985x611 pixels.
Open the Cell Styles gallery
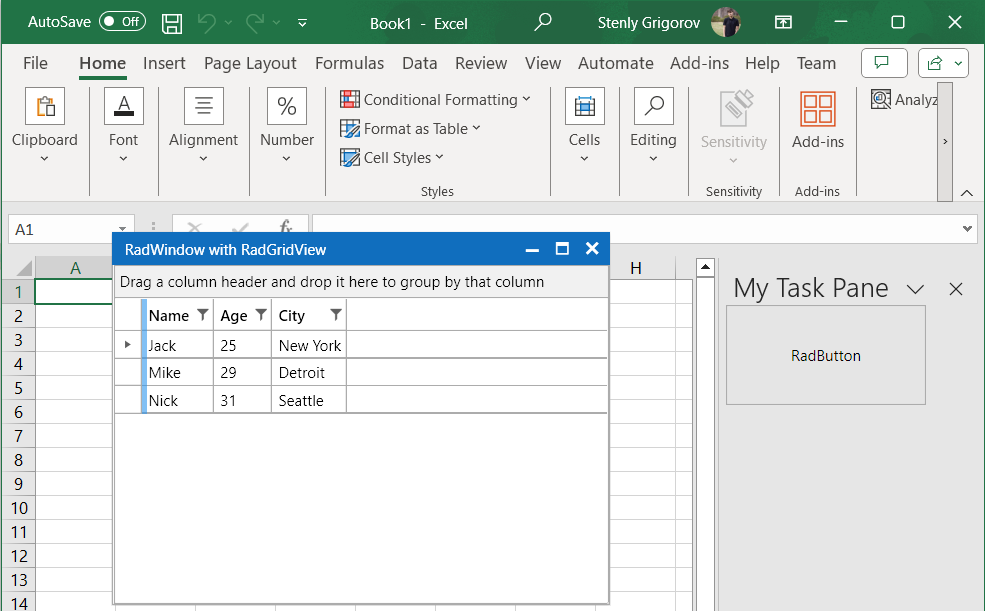pos(392,157)
